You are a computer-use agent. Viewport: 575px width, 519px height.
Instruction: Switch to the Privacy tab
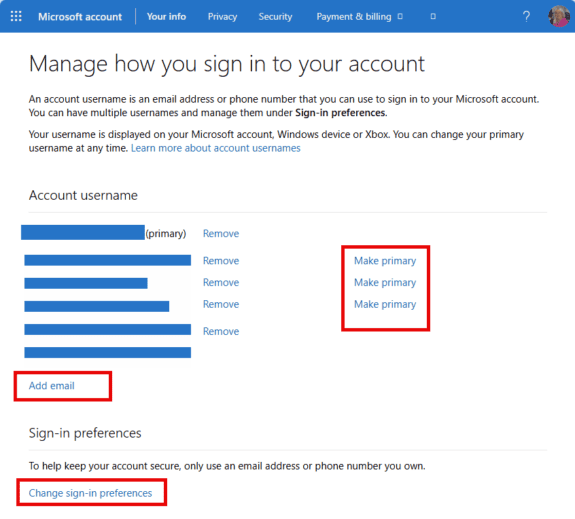(222, 17)
